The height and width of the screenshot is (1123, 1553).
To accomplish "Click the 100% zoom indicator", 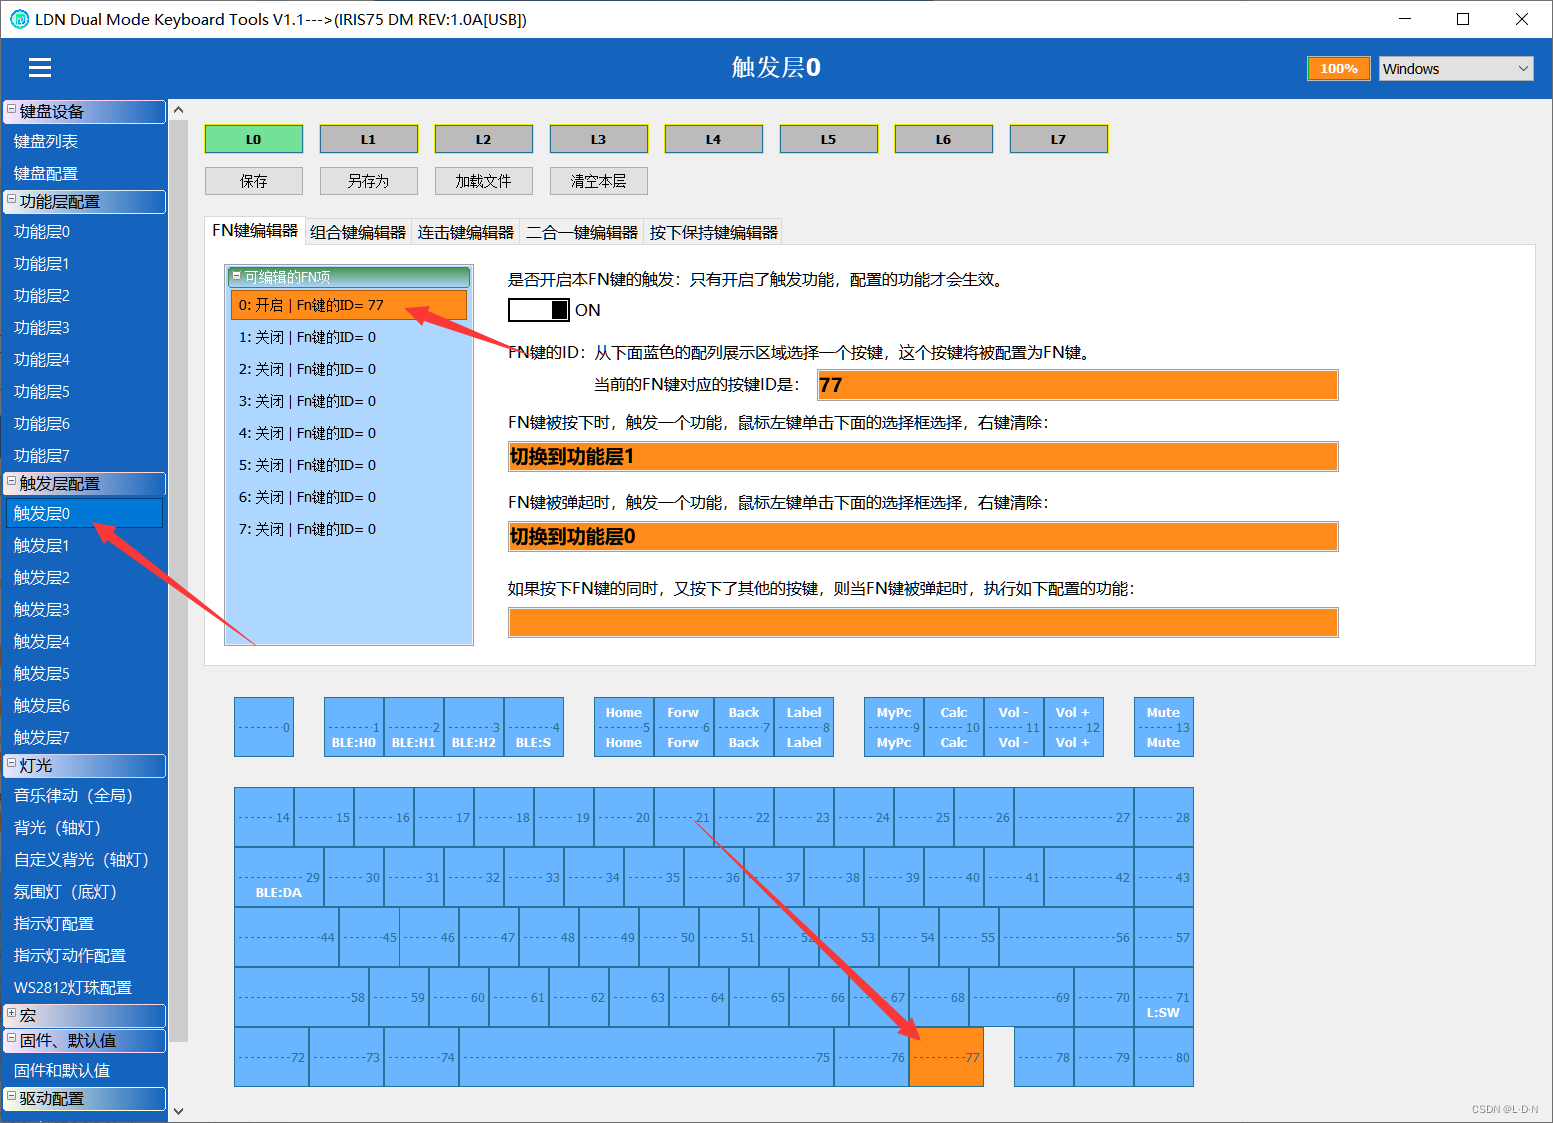I will click(1339, 68).
